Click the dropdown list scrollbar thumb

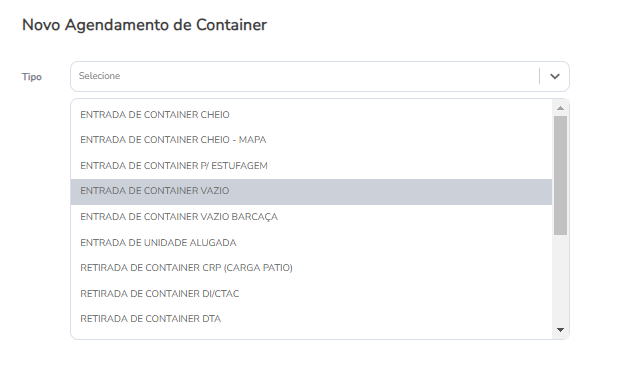(560, 176)
